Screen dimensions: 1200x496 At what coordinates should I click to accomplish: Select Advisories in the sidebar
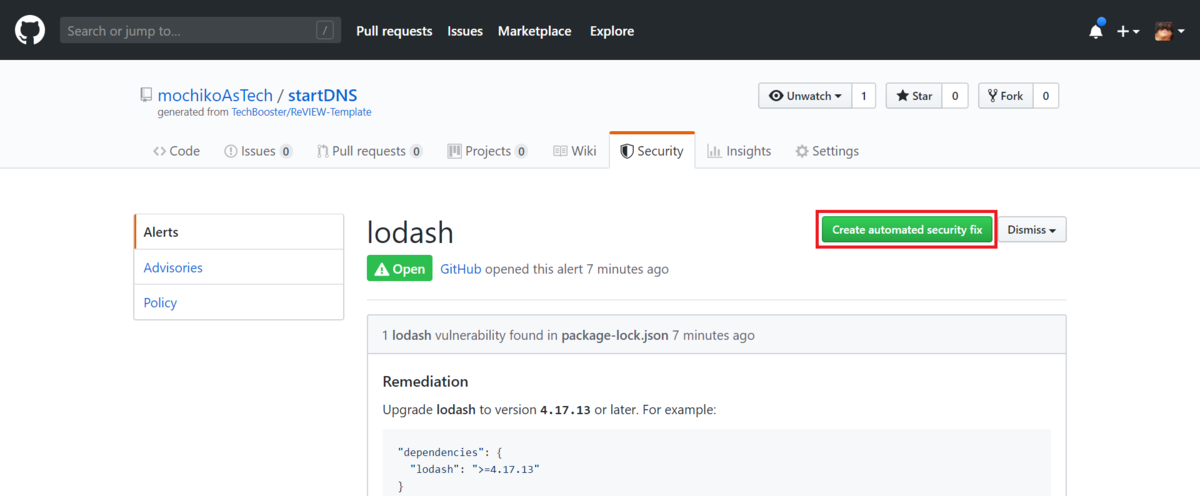click(173, 268)
